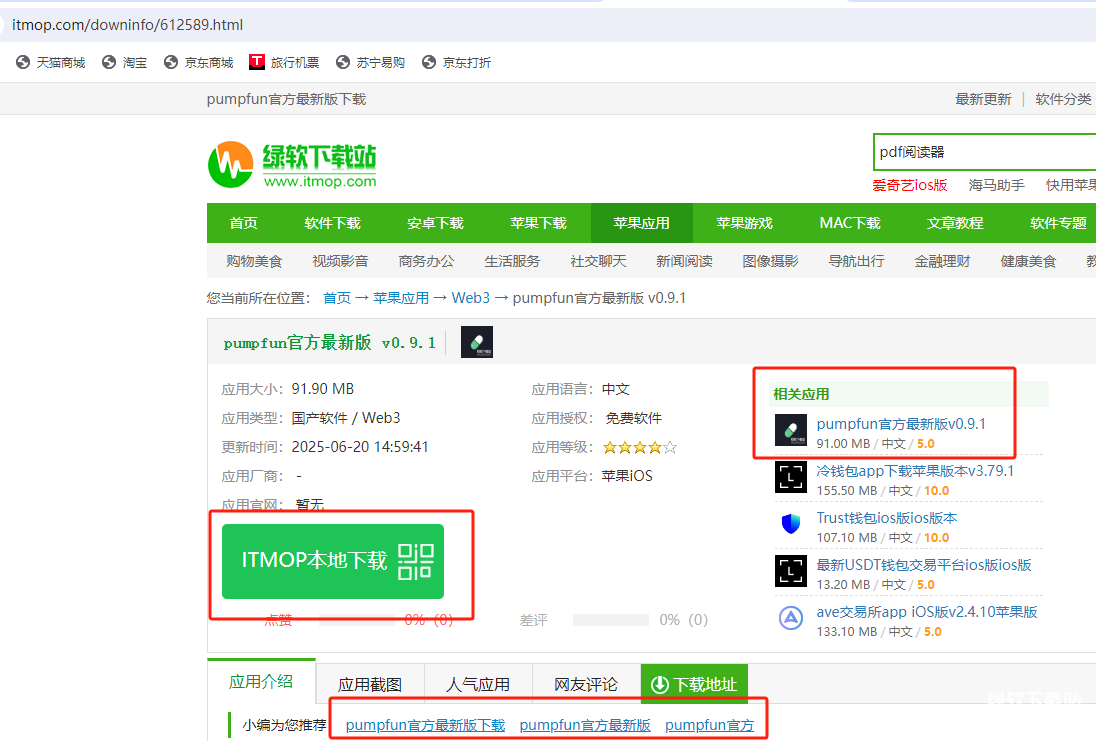The width and height of the screenshot is (1096, 741).
Task: Click the ave交易所 app icon
Action: click(790, 618)
